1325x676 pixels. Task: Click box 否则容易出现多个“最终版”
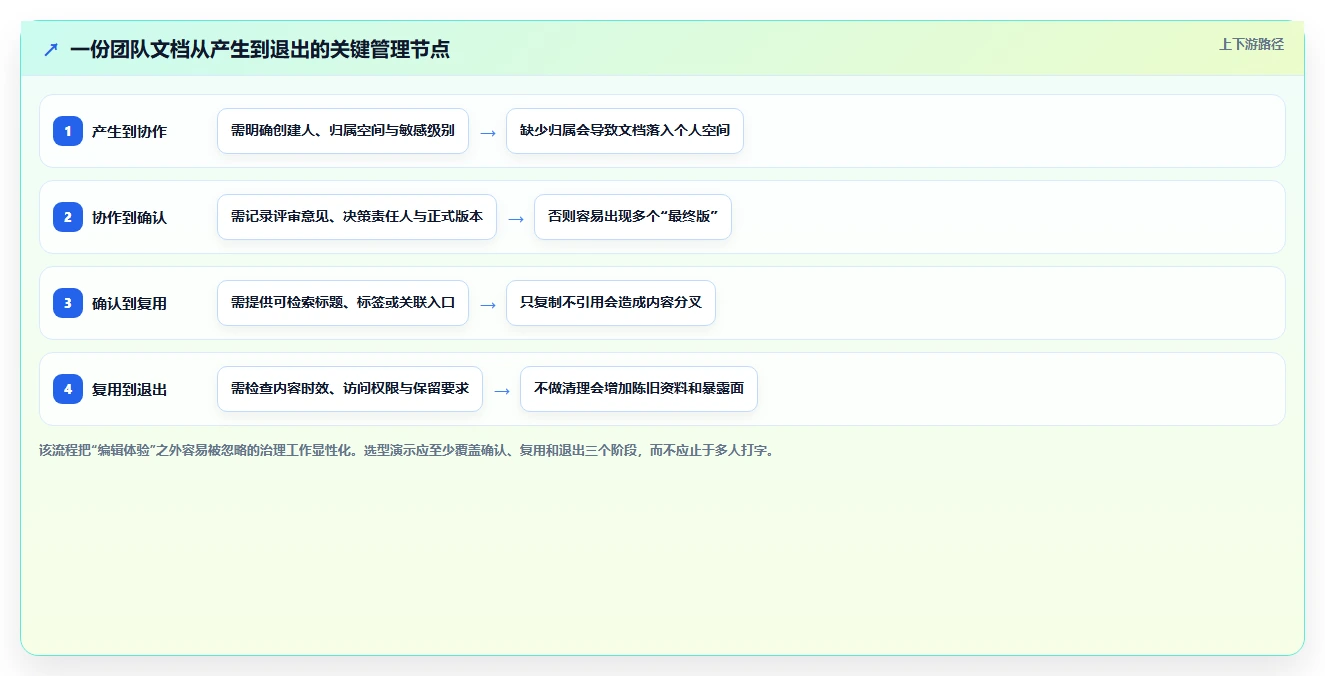[633, 217]
